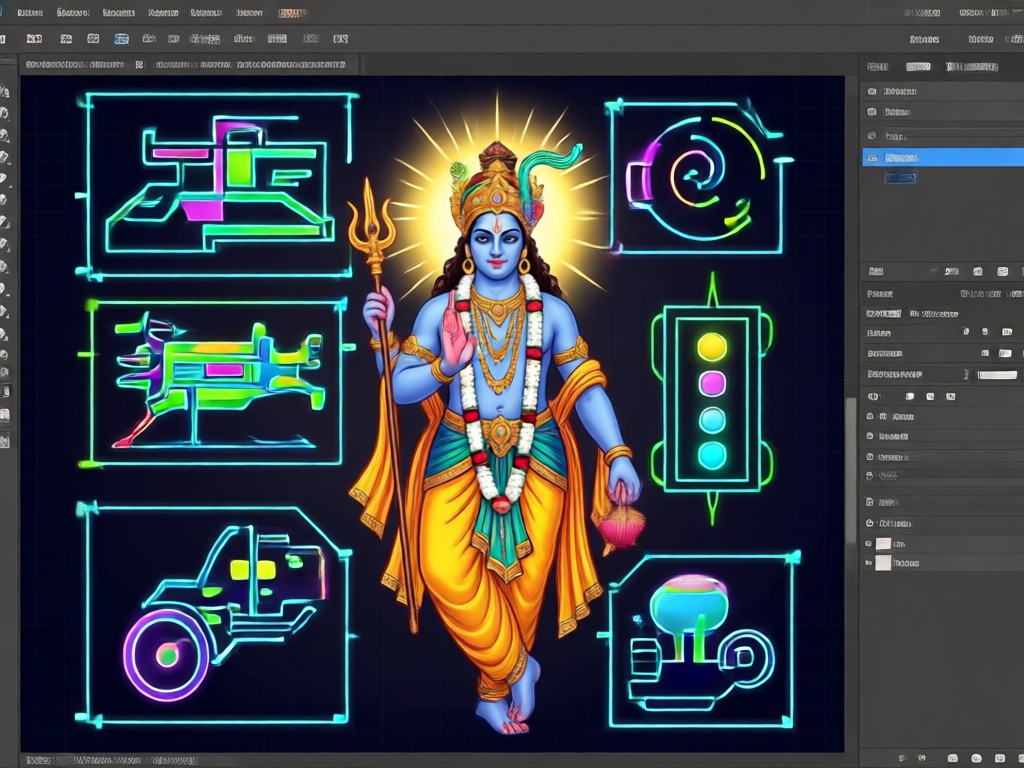Switch to the highlighted tab atop the right panel

(918, 67)
